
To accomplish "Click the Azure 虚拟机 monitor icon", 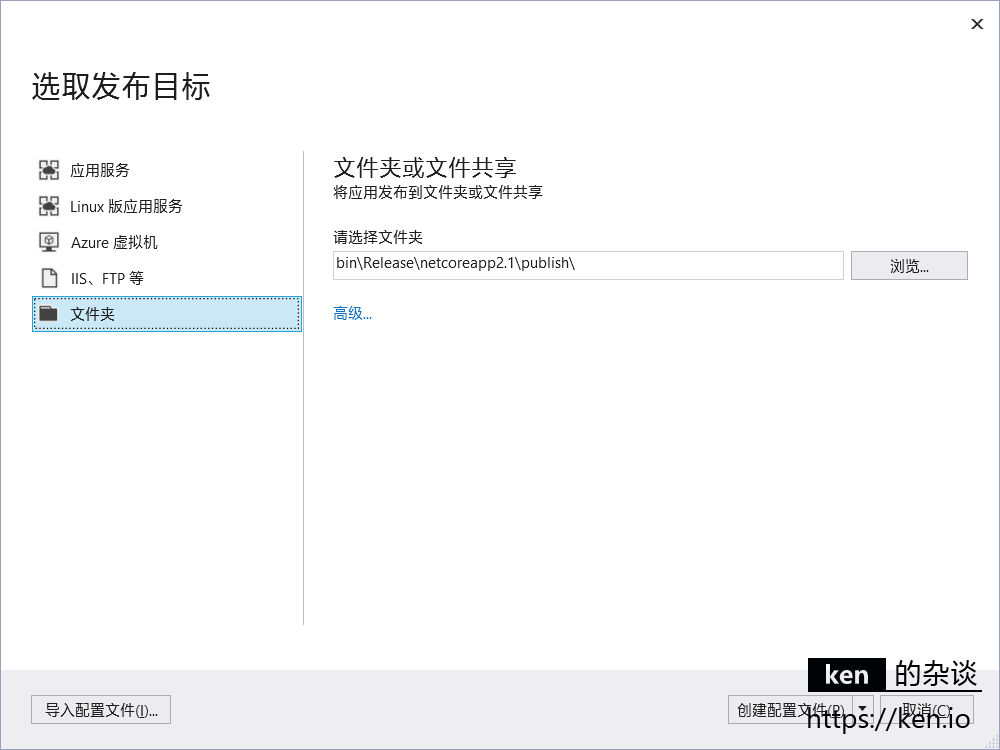I will 49,242.
